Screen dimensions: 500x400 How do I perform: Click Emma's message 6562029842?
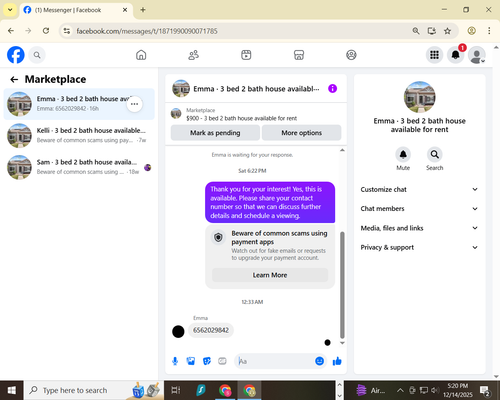click(x=211, y=330)
